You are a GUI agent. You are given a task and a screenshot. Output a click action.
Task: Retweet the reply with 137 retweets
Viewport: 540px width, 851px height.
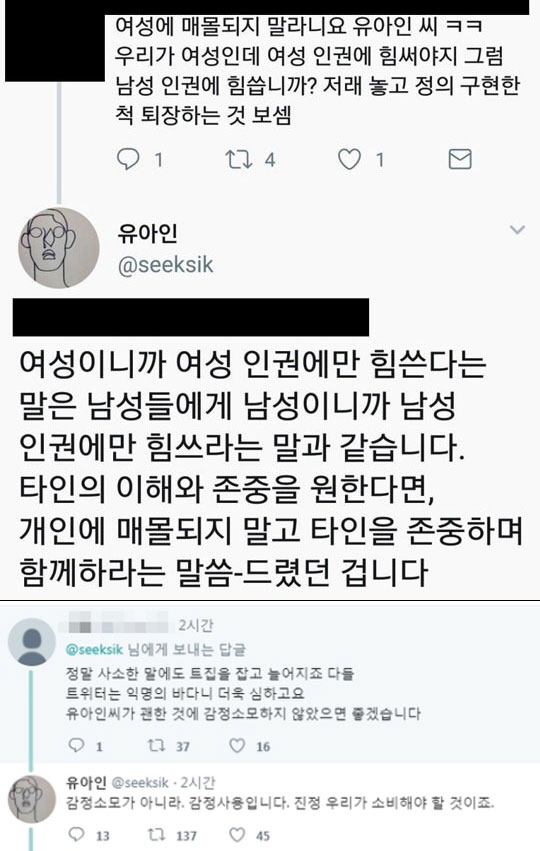pyautogui.click(x=157, y=834)
